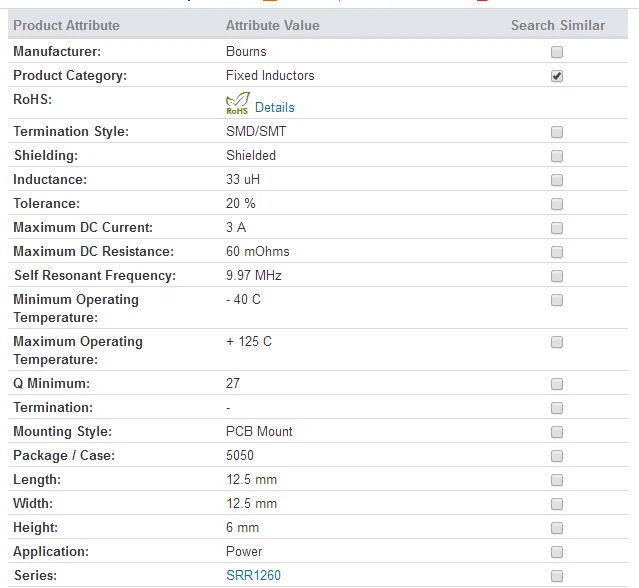Click the Power application value
The image size is (639, 588).
(x=244, y=552)
